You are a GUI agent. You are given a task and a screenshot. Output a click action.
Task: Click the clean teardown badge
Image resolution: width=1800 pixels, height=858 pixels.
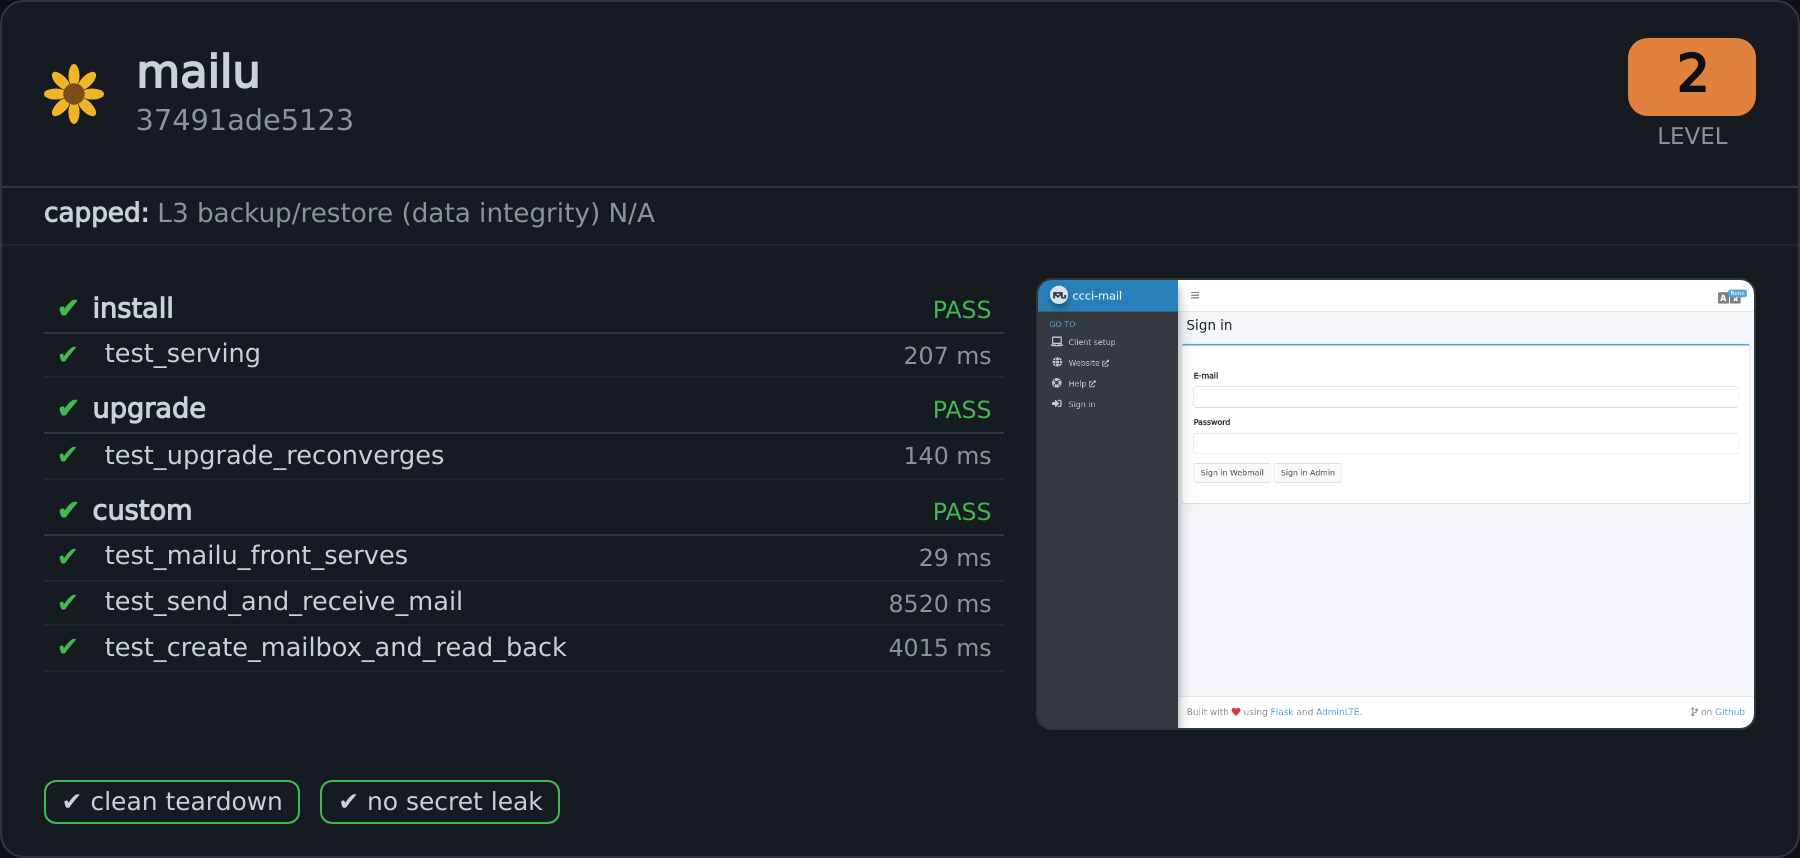click(x=172, y=802)
